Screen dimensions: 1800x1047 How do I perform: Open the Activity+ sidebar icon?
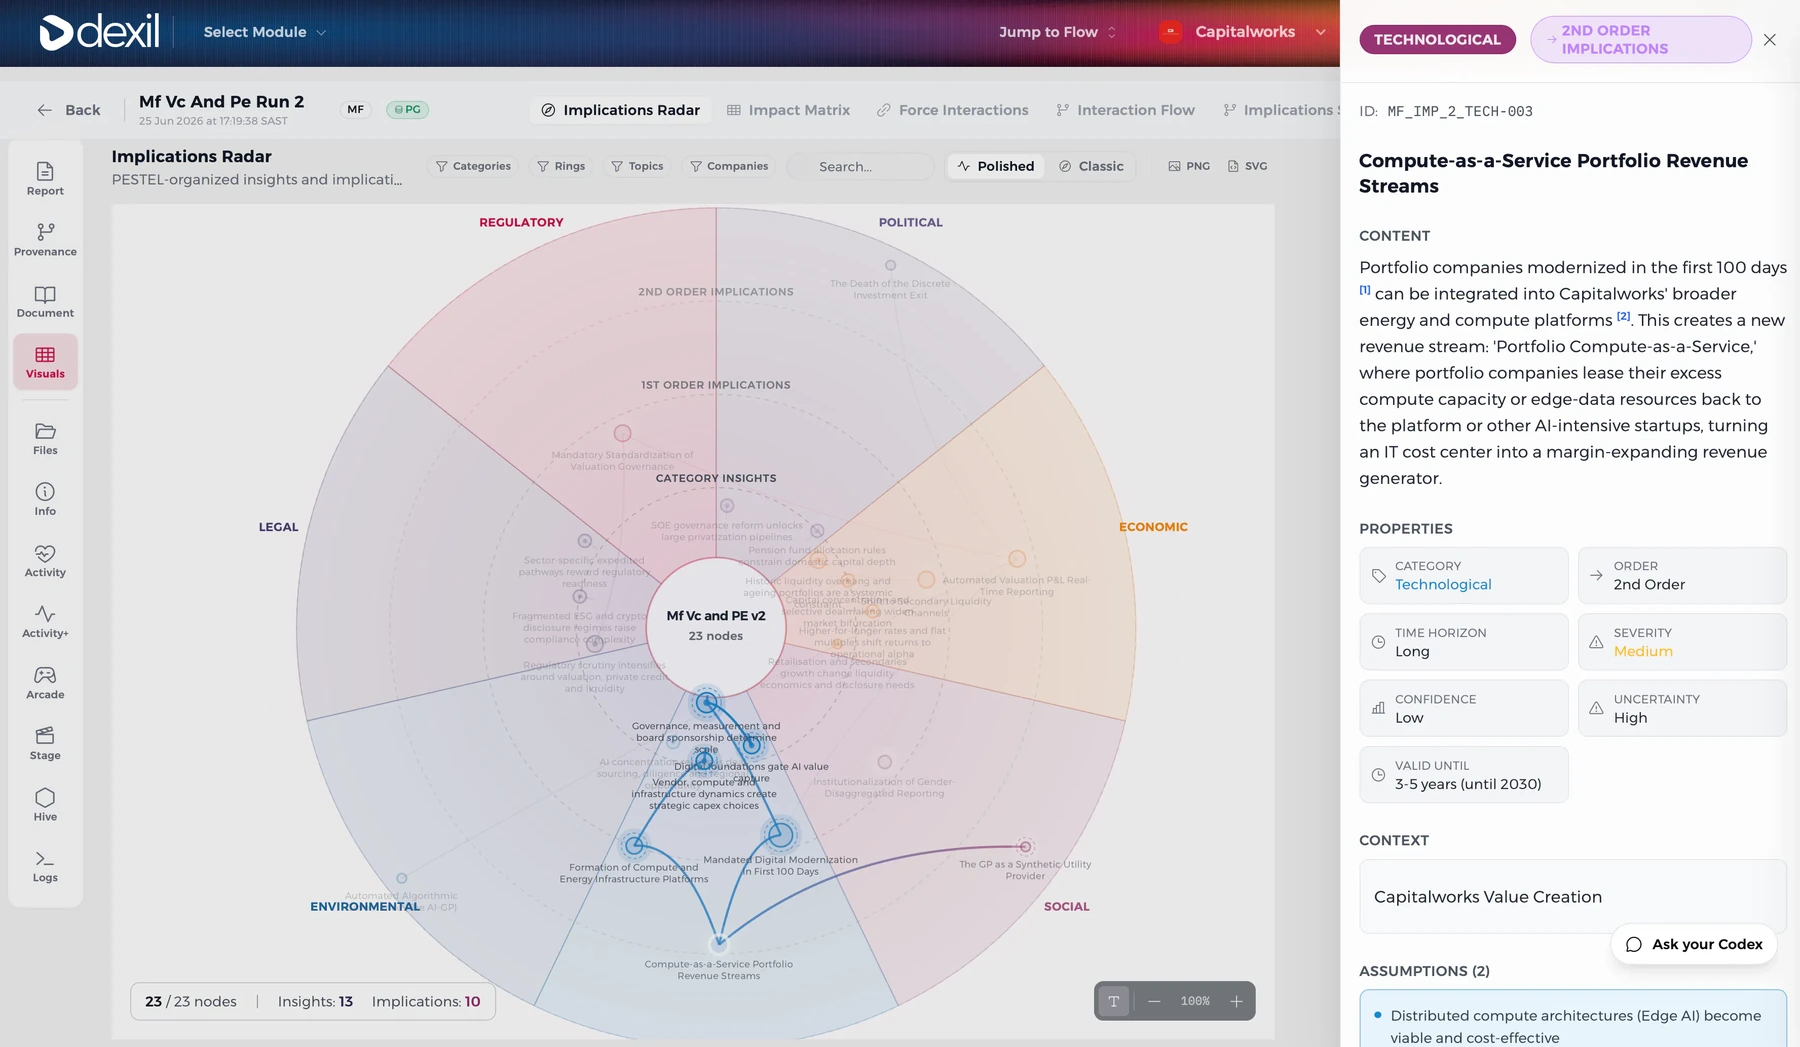coord(45,622)
